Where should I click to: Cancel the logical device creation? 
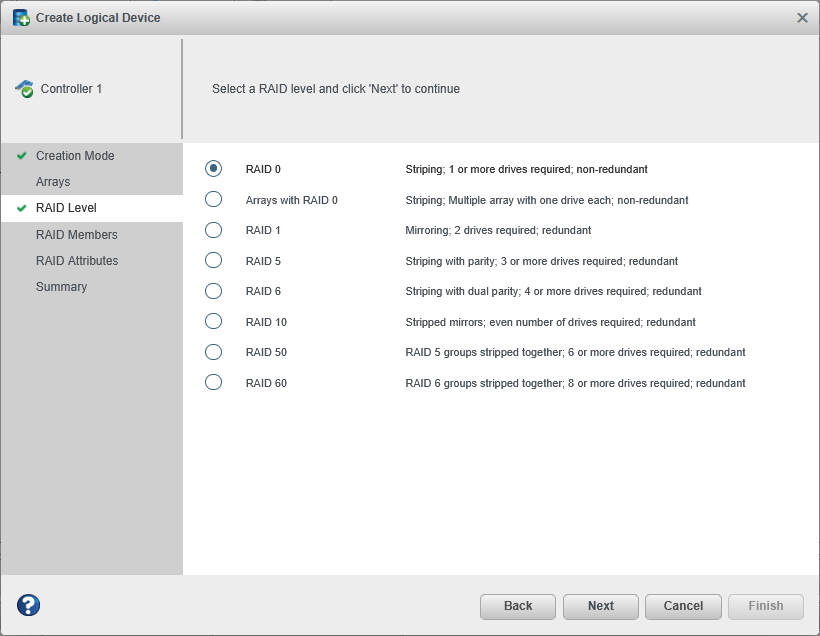pyautogui.click(x=684, y=606)
